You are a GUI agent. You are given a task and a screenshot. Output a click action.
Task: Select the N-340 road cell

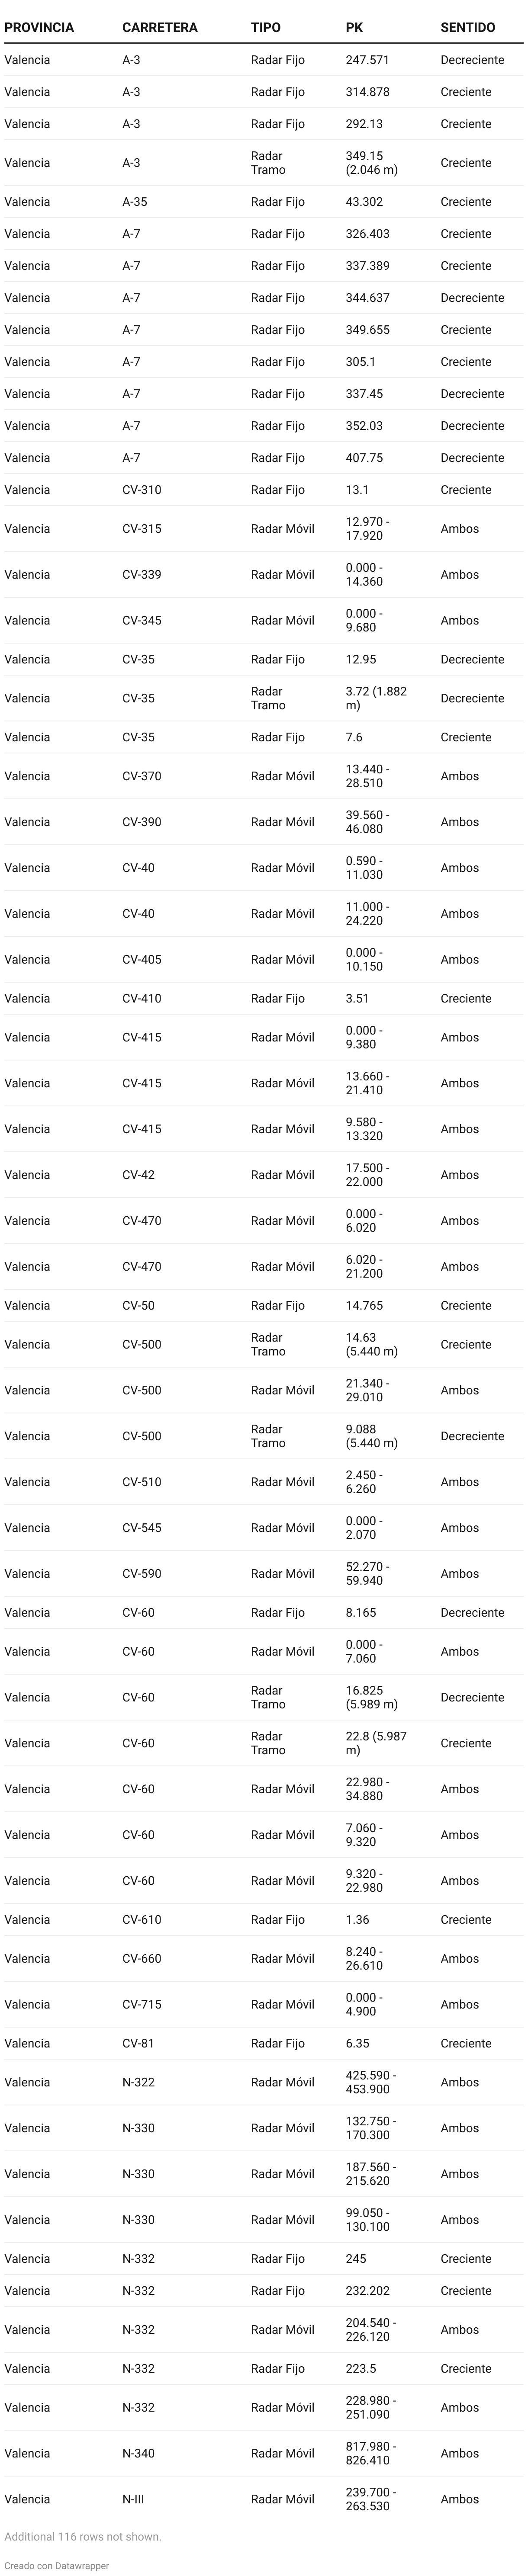click(139, 2453)
